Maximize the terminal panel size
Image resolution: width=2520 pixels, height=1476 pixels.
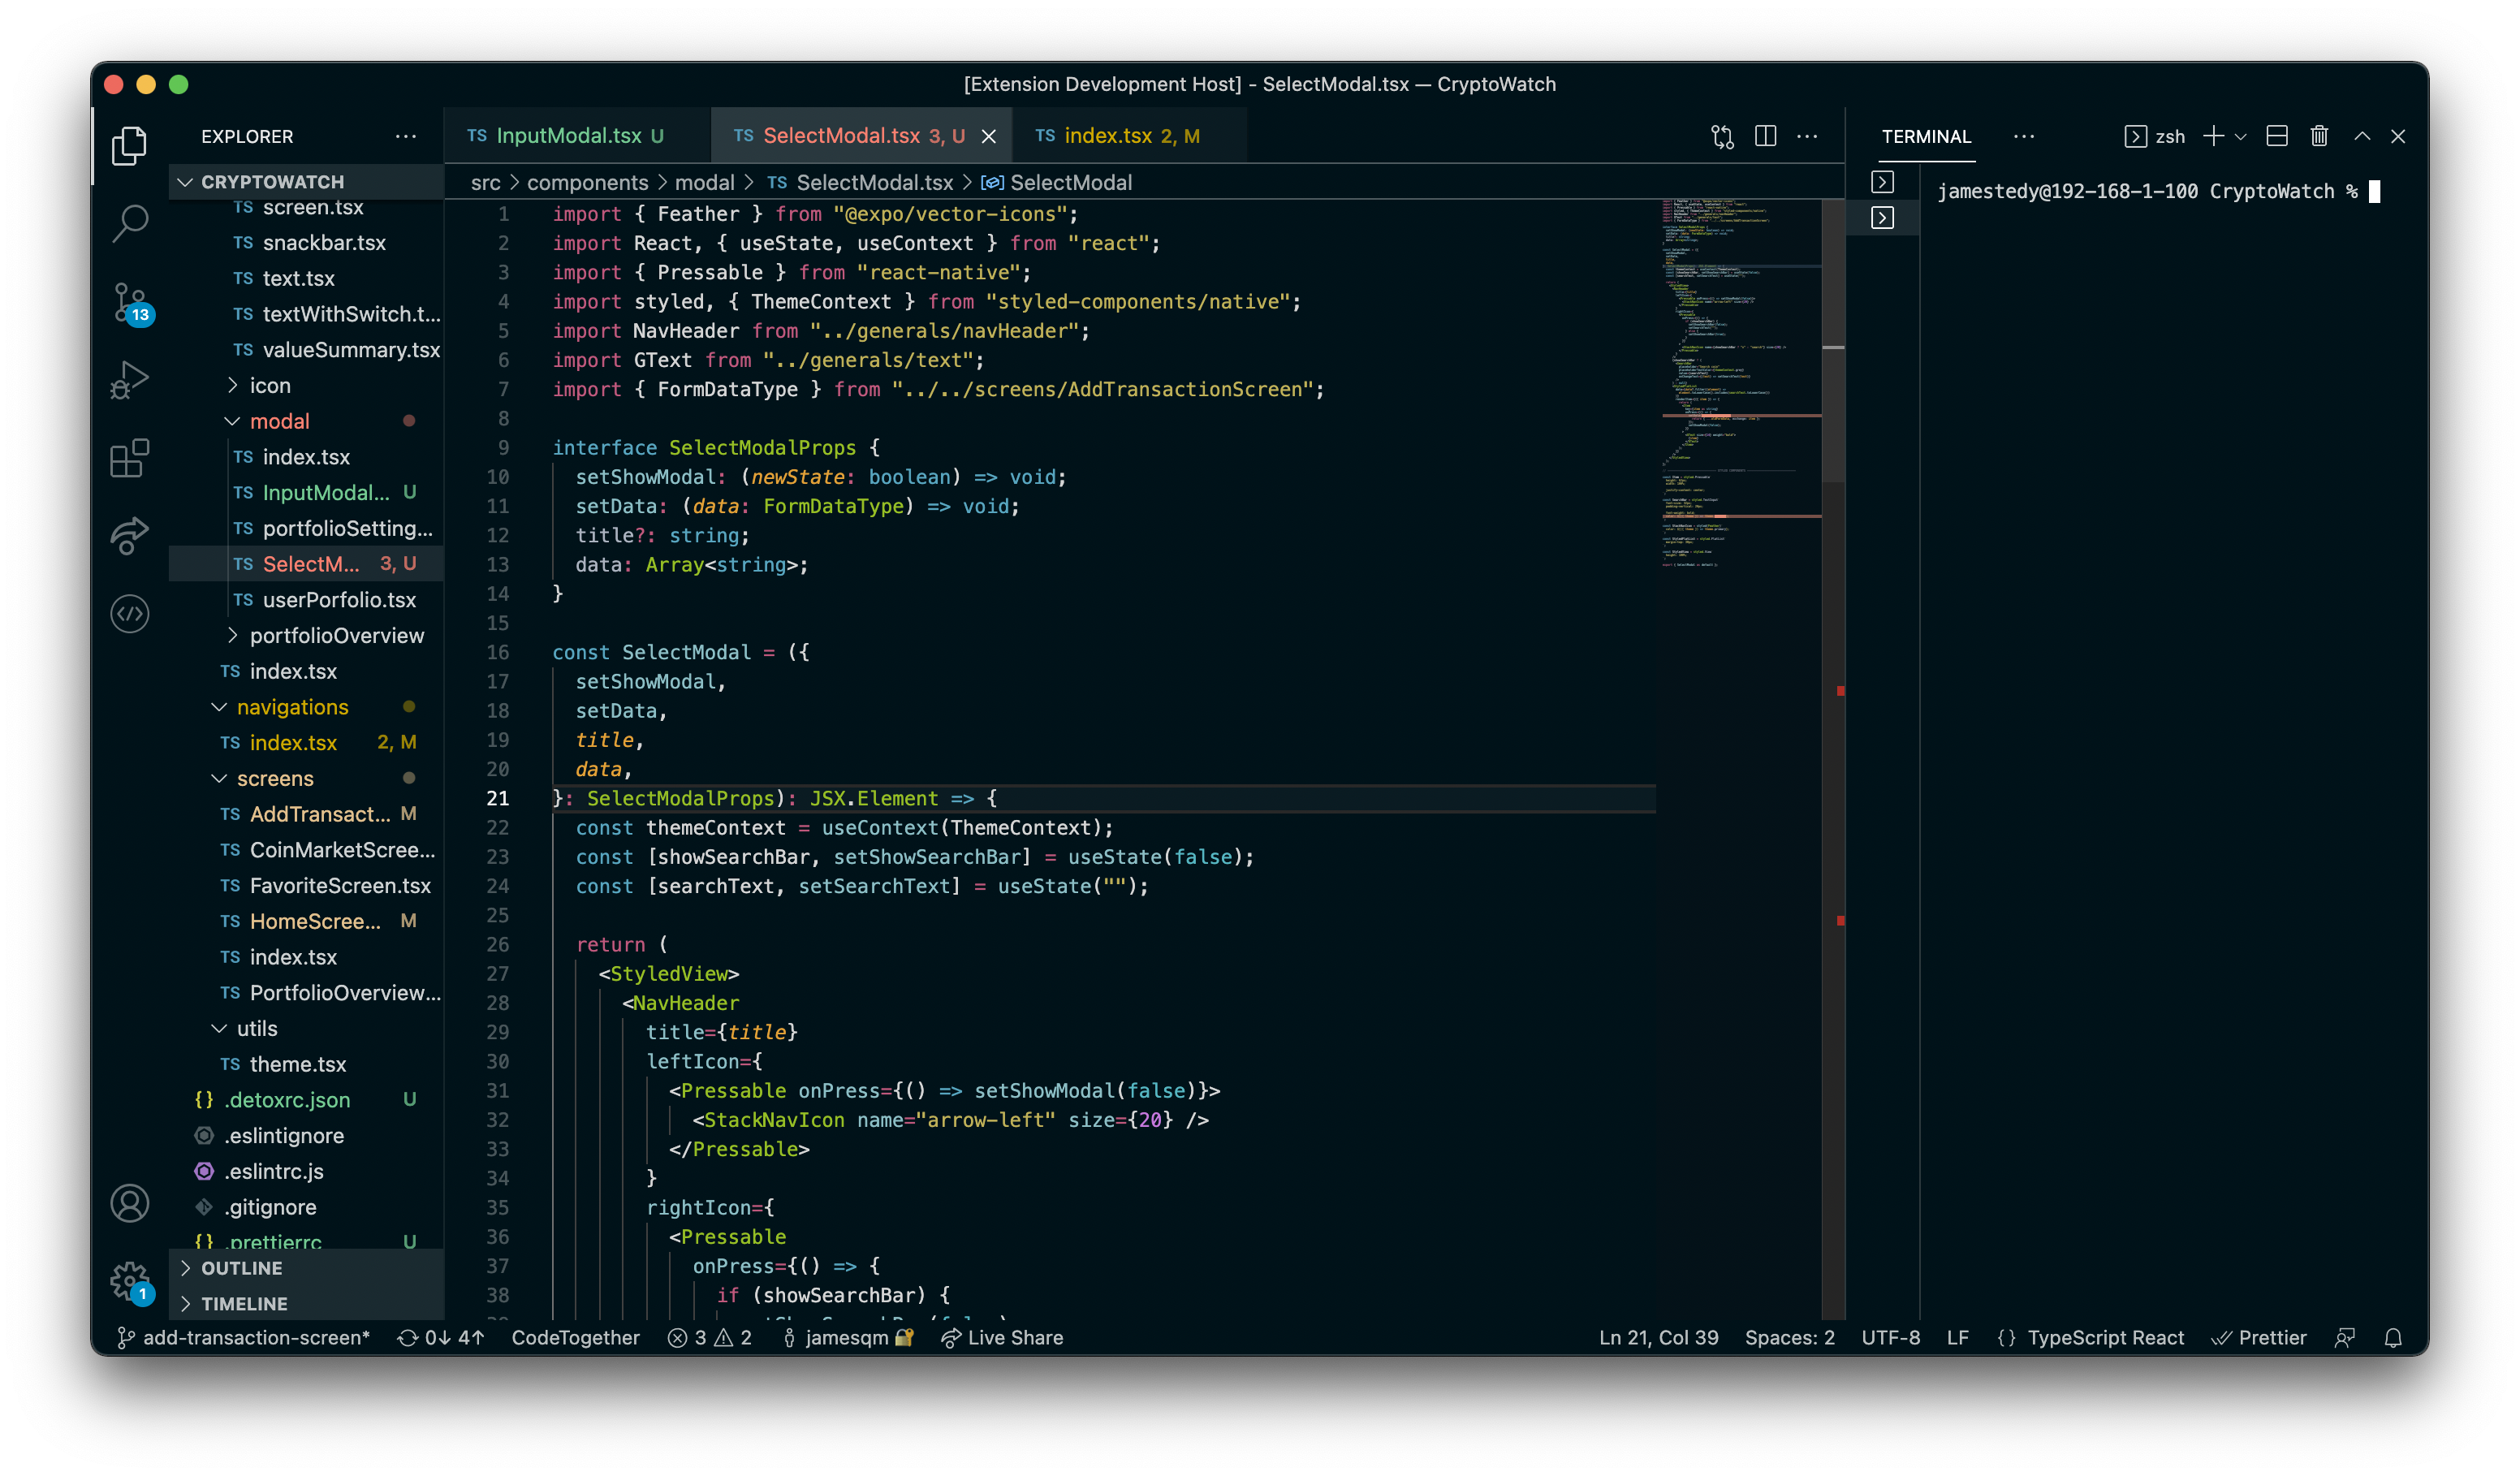tap(2362, 136)
